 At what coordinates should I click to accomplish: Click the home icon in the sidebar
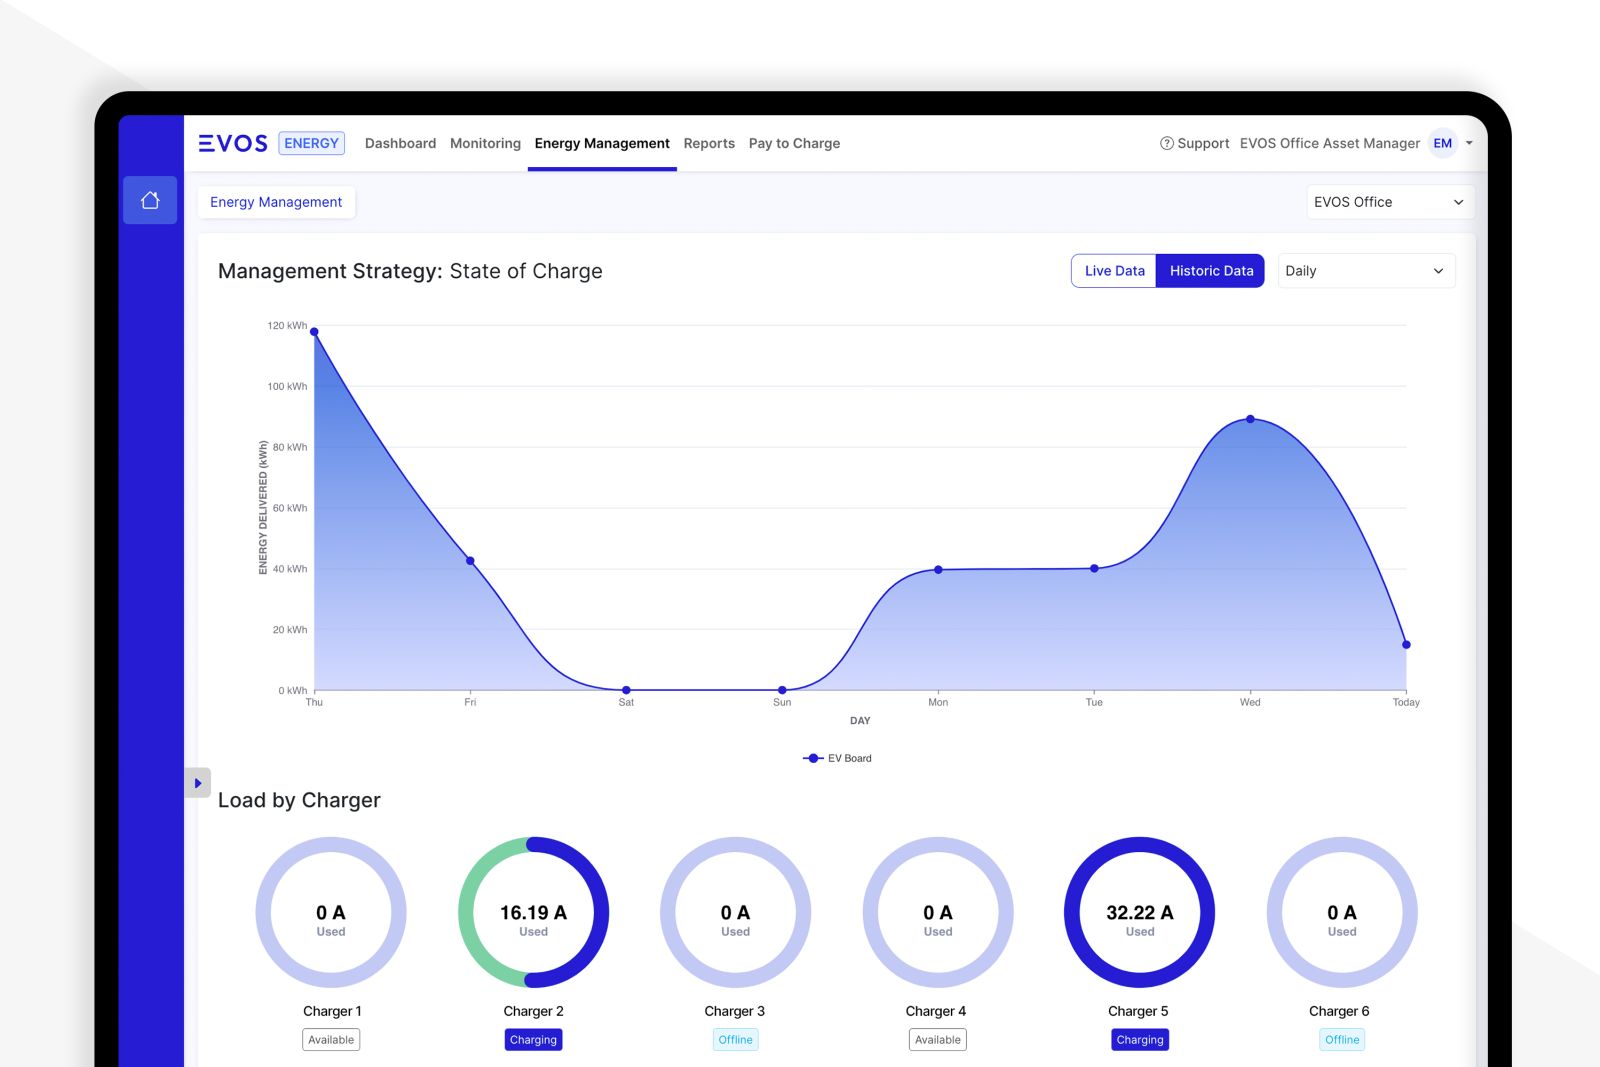[x=150, y=200]
